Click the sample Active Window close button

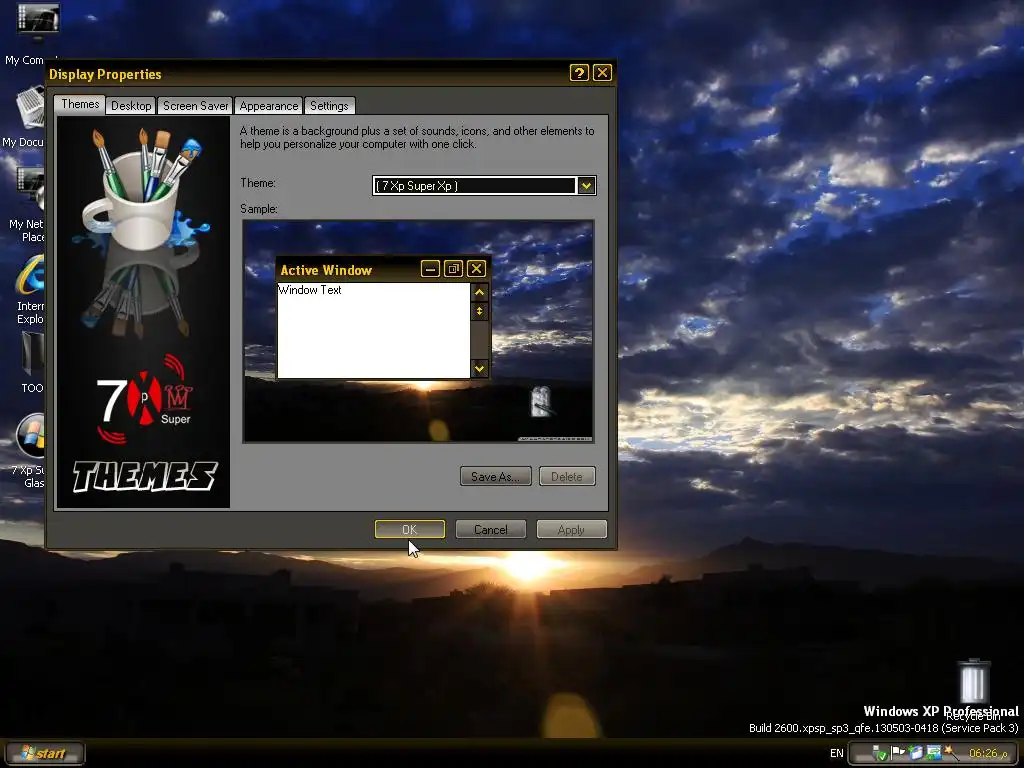point(477,268)
